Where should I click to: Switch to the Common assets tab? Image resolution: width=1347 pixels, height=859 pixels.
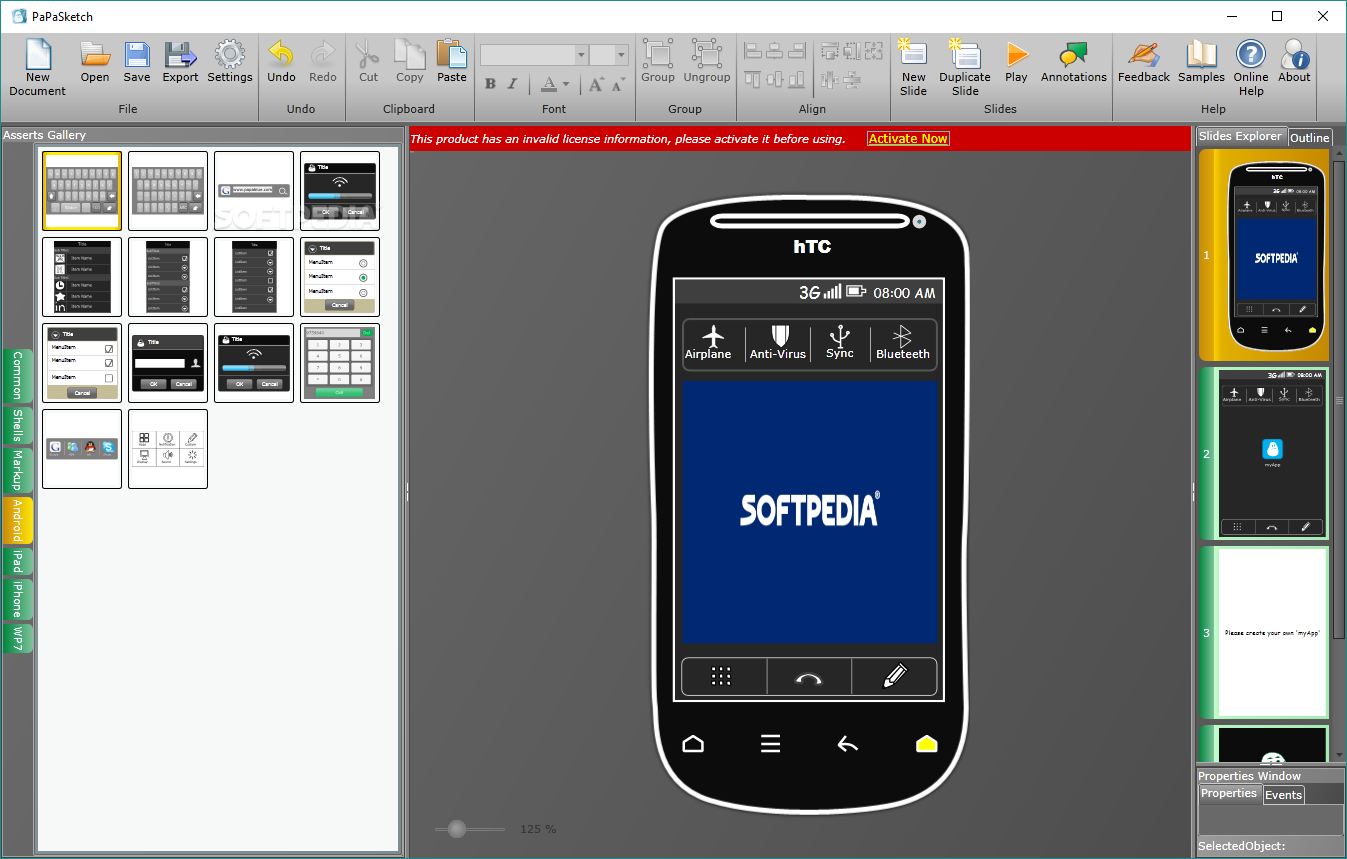(18, 376)
